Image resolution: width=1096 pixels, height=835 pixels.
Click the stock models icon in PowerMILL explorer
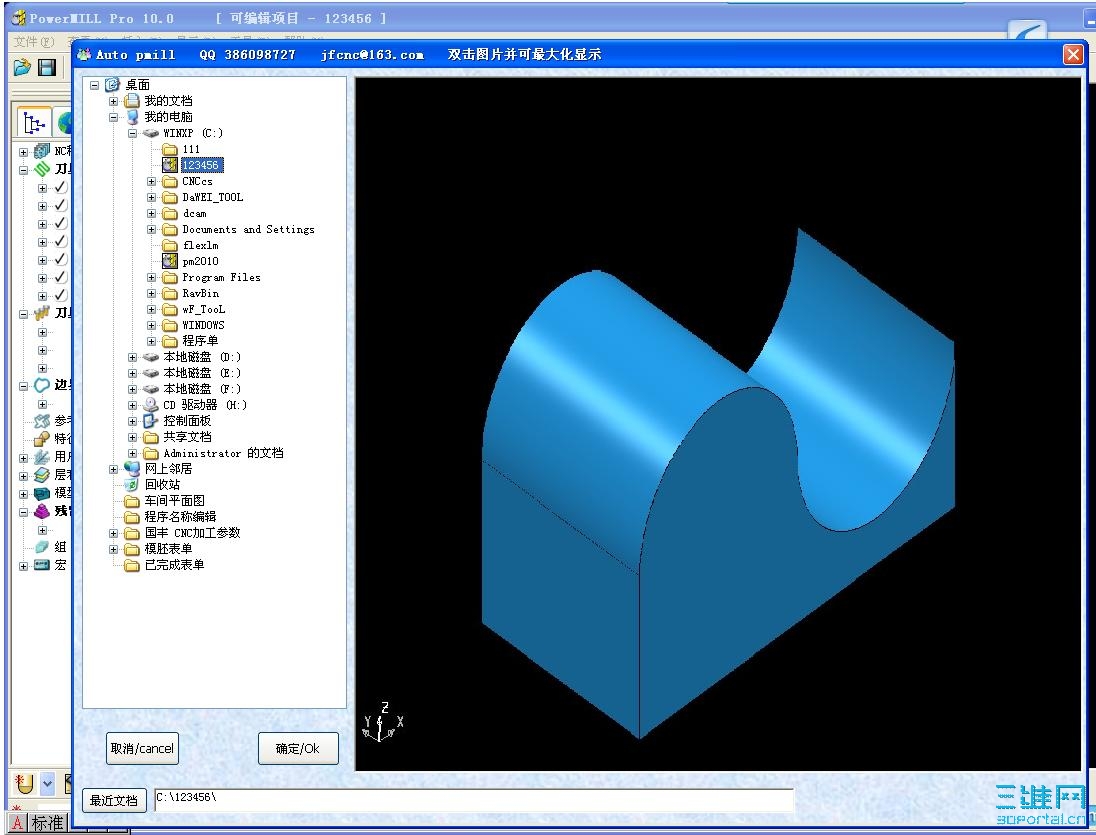tap(42, 511)
